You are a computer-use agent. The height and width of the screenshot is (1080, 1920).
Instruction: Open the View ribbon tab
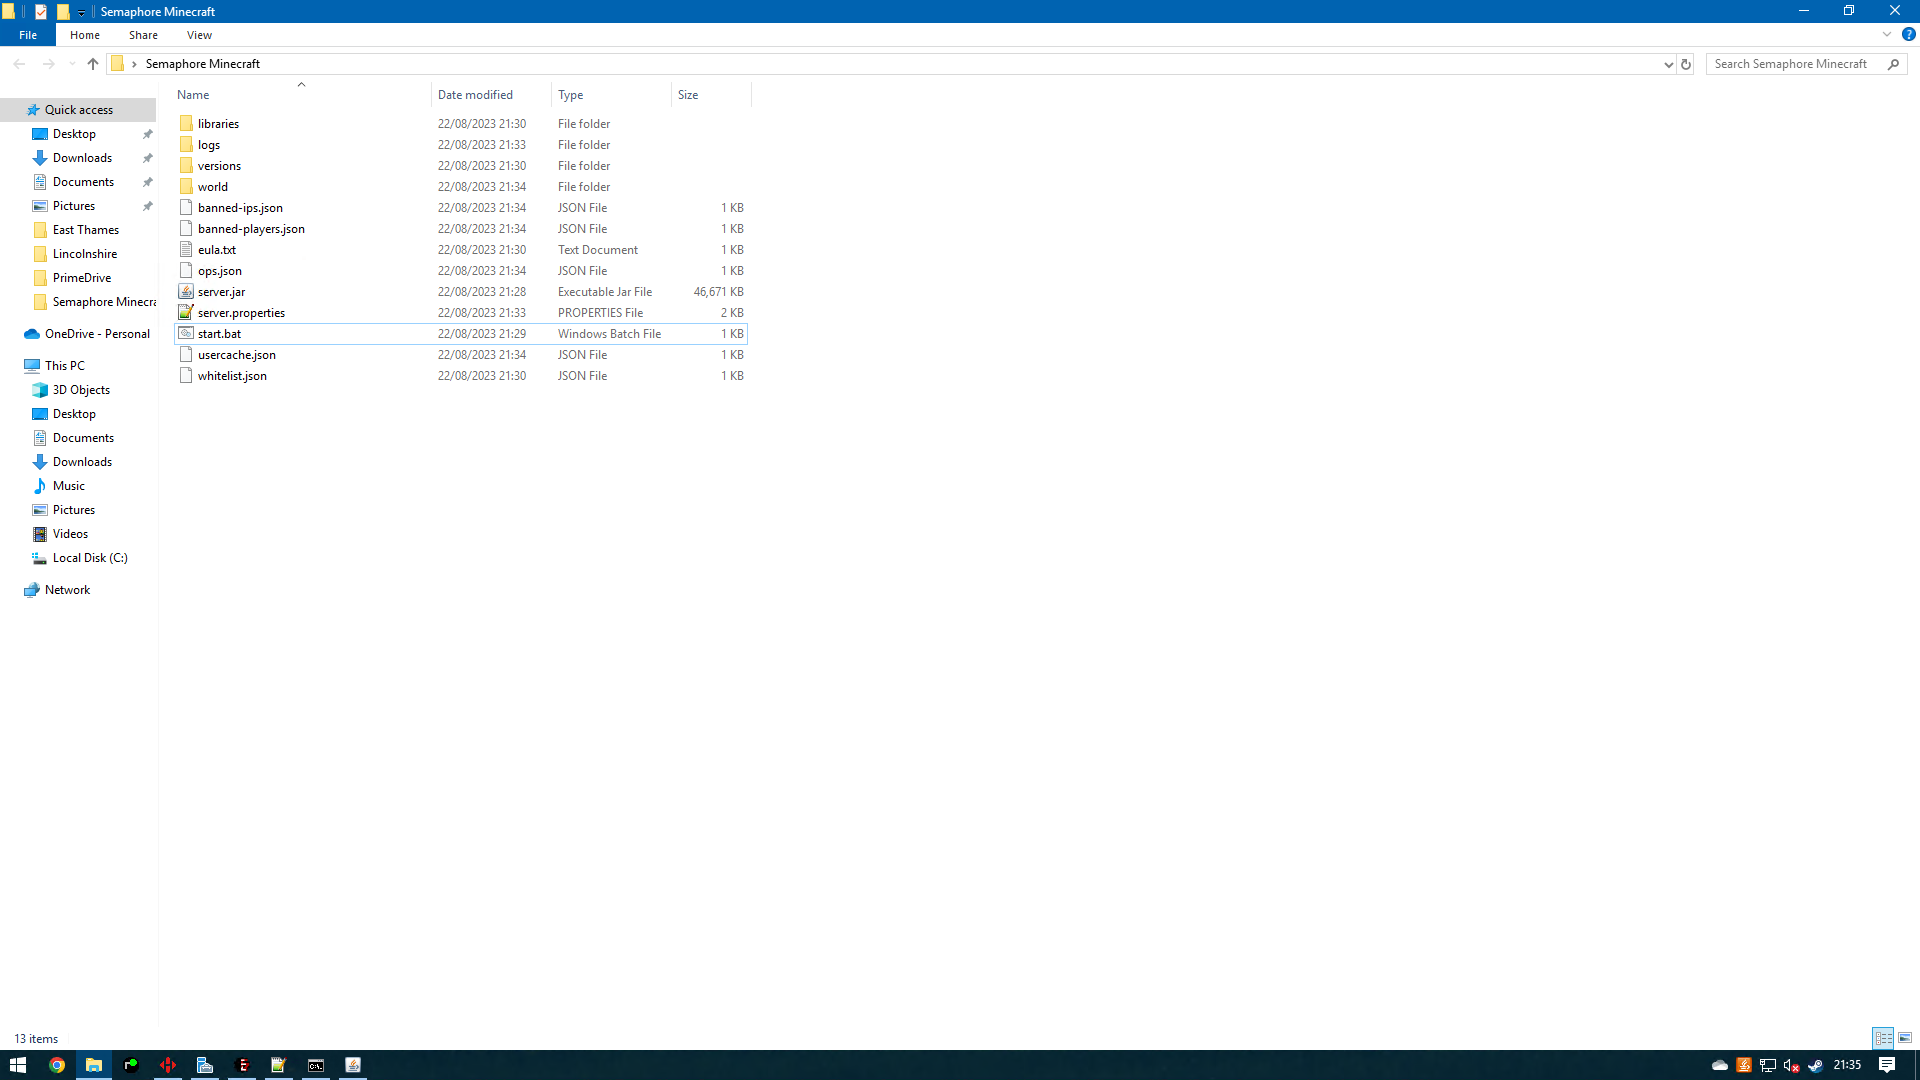click(199, 35)
